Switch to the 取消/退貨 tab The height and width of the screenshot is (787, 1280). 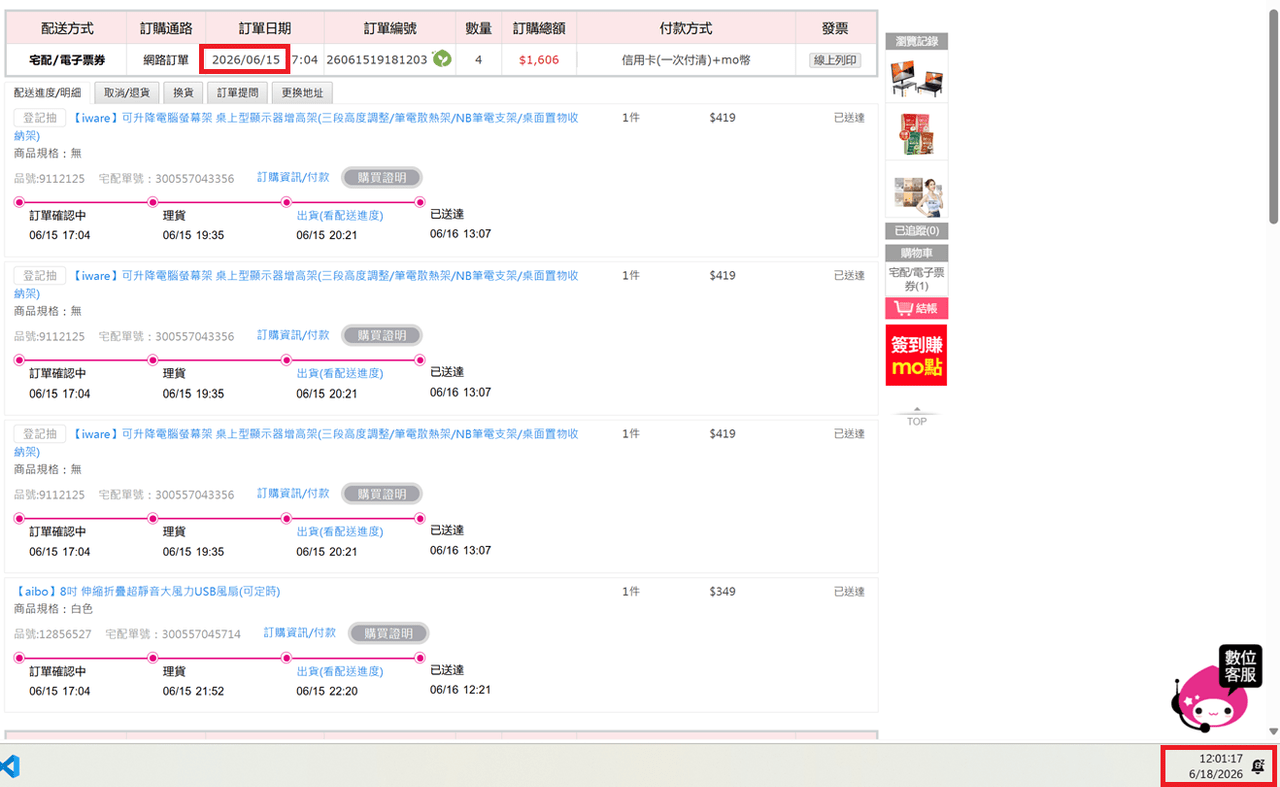coord(127,93)
